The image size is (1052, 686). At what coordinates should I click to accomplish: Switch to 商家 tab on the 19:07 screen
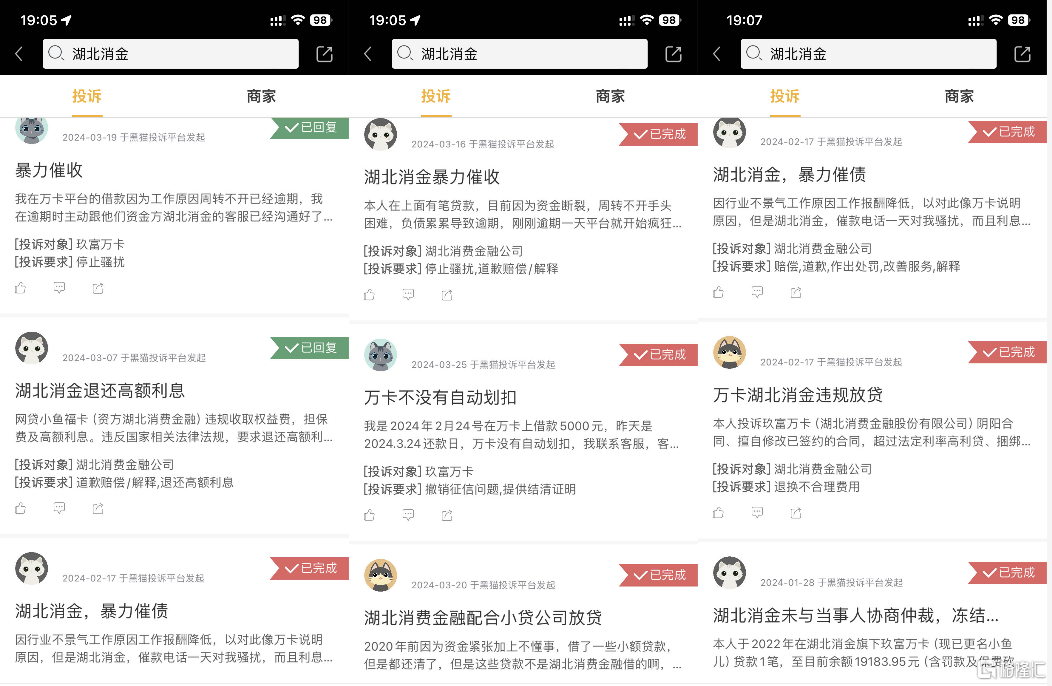point(959,96)
